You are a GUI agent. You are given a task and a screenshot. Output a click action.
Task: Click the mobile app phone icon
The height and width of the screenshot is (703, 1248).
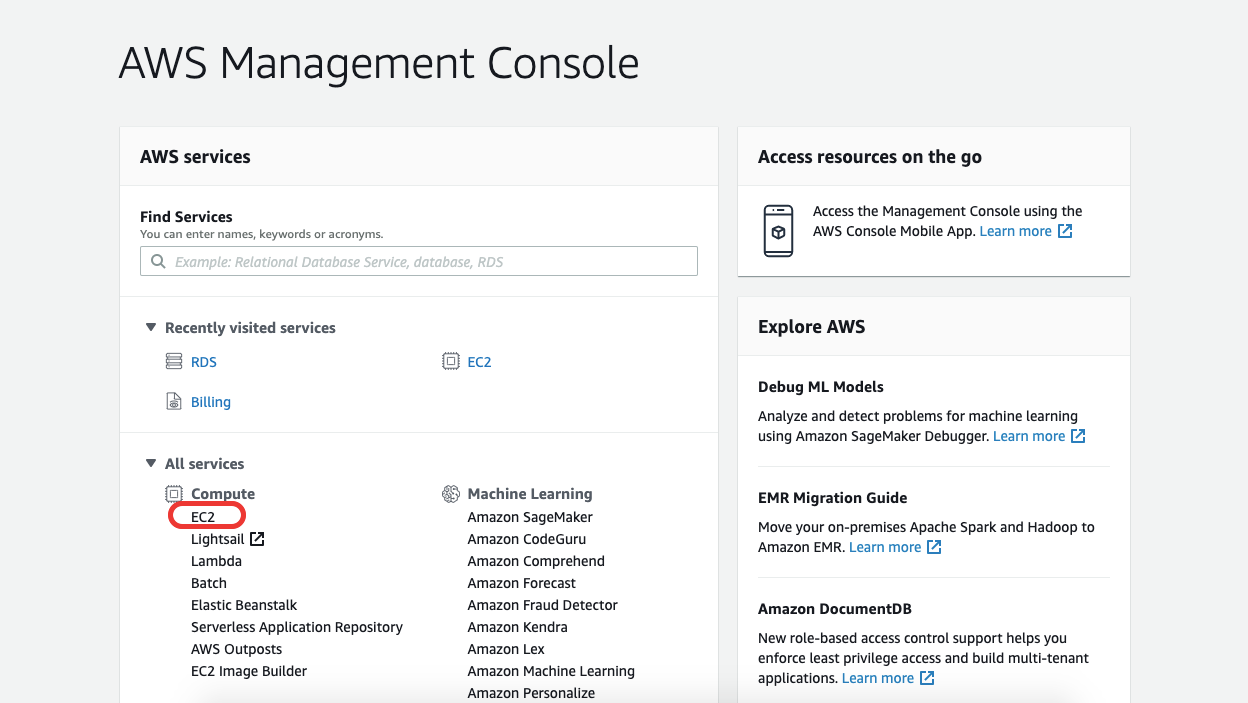pyautogui.click(x=778, y=231)
